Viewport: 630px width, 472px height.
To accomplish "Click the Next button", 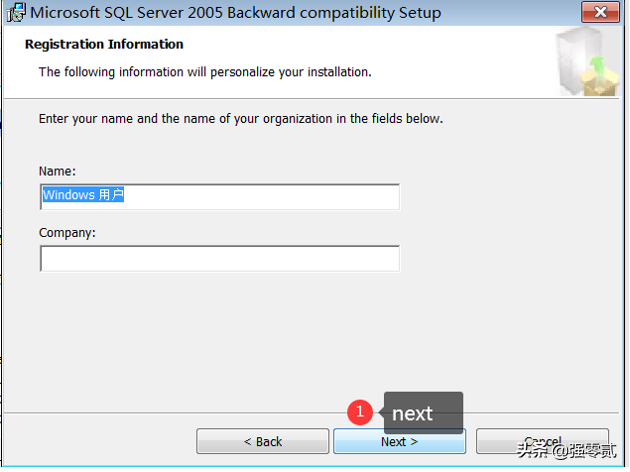I will 399,441.
